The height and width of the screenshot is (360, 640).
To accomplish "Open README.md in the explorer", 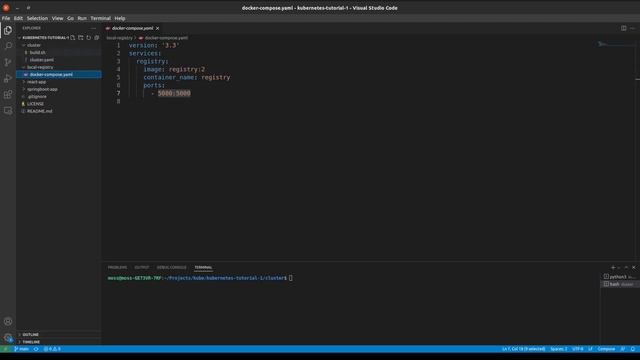I will [x=40, y=111].
